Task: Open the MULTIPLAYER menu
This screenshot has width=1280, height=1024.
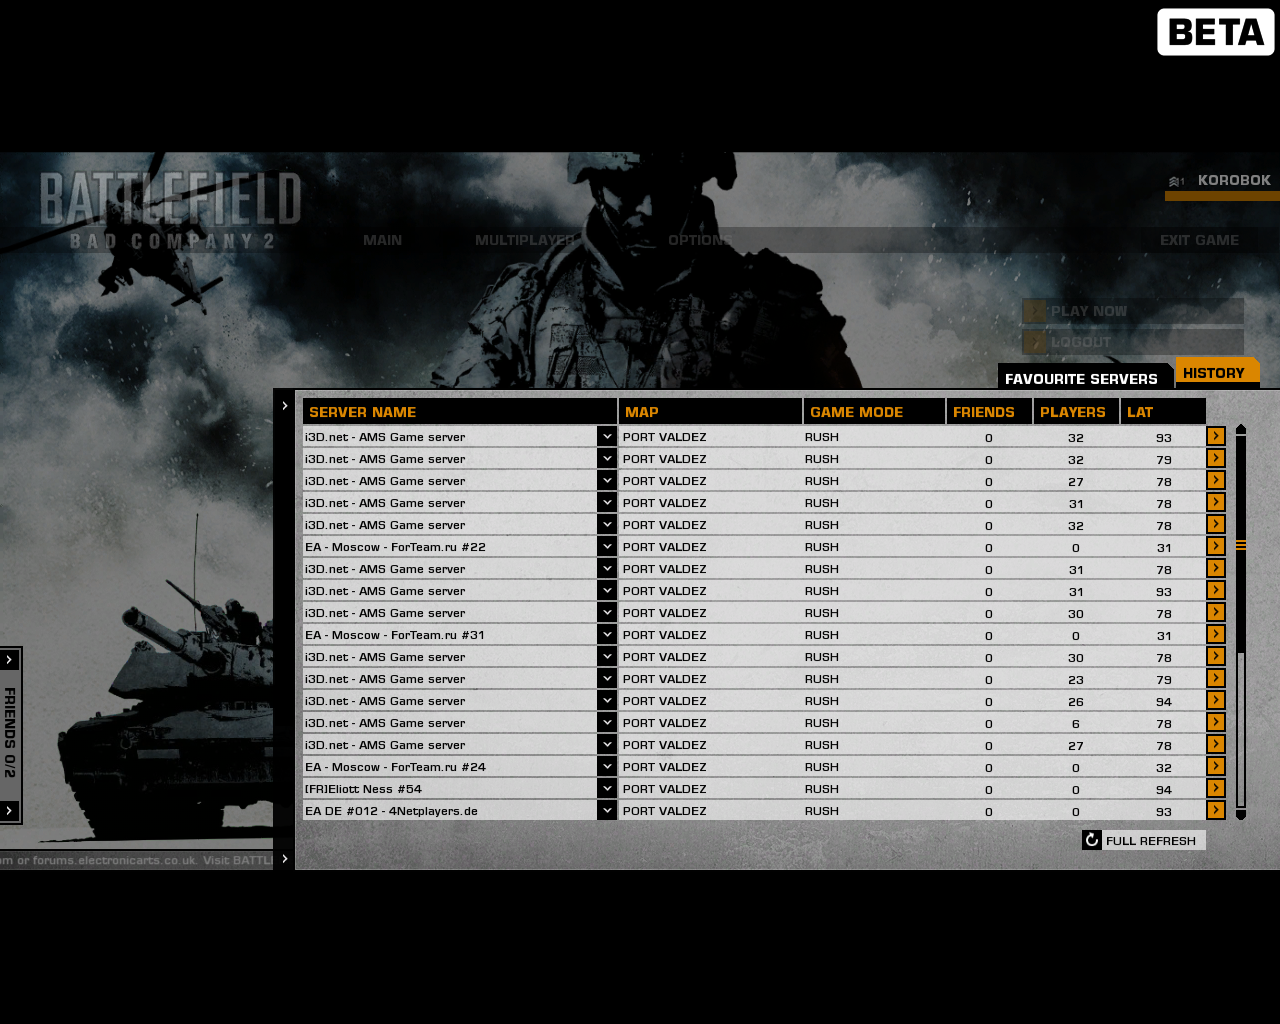Action: [x=526, y=240]
